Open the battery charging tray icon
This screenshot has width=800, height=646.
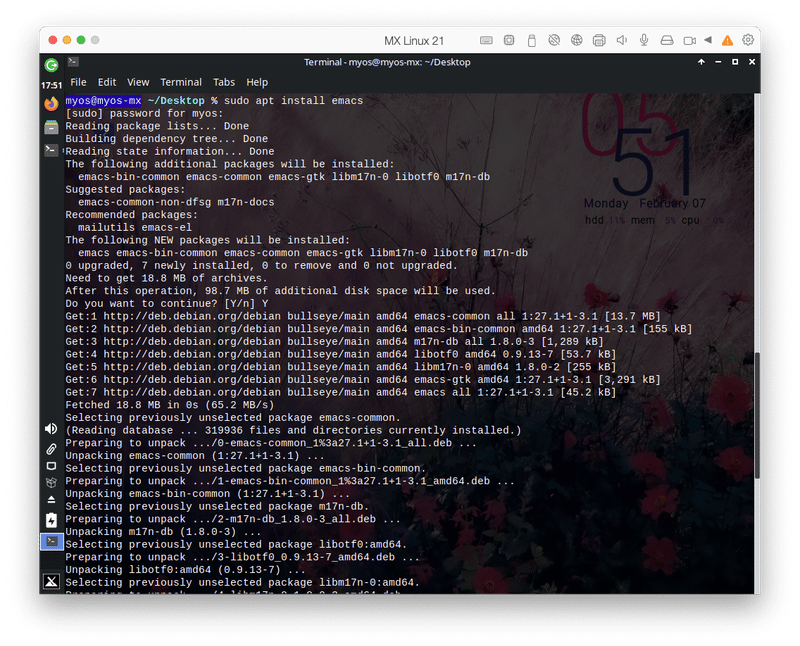[x=51, y=520]
